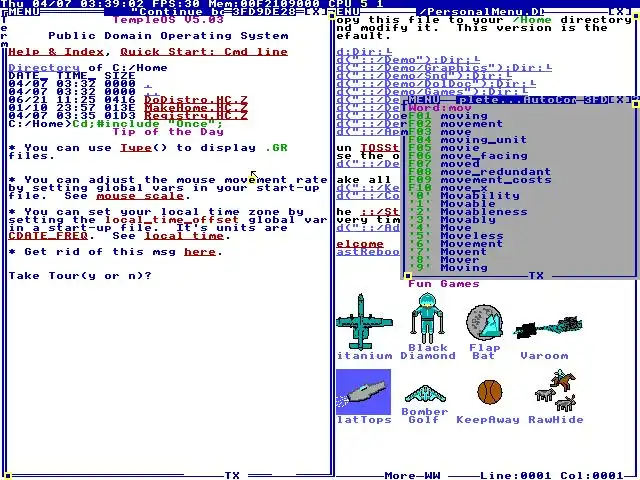This screenshot has height=480, width=640.
Task: Click the Mem value in top bar
Action: coord(264,4)
